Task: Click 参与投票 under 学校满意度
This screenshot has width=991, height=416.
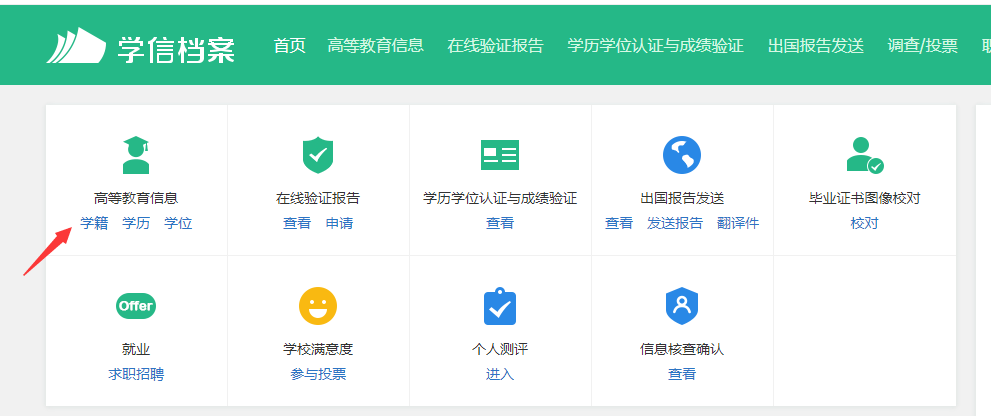Action: tap(318, 374)
